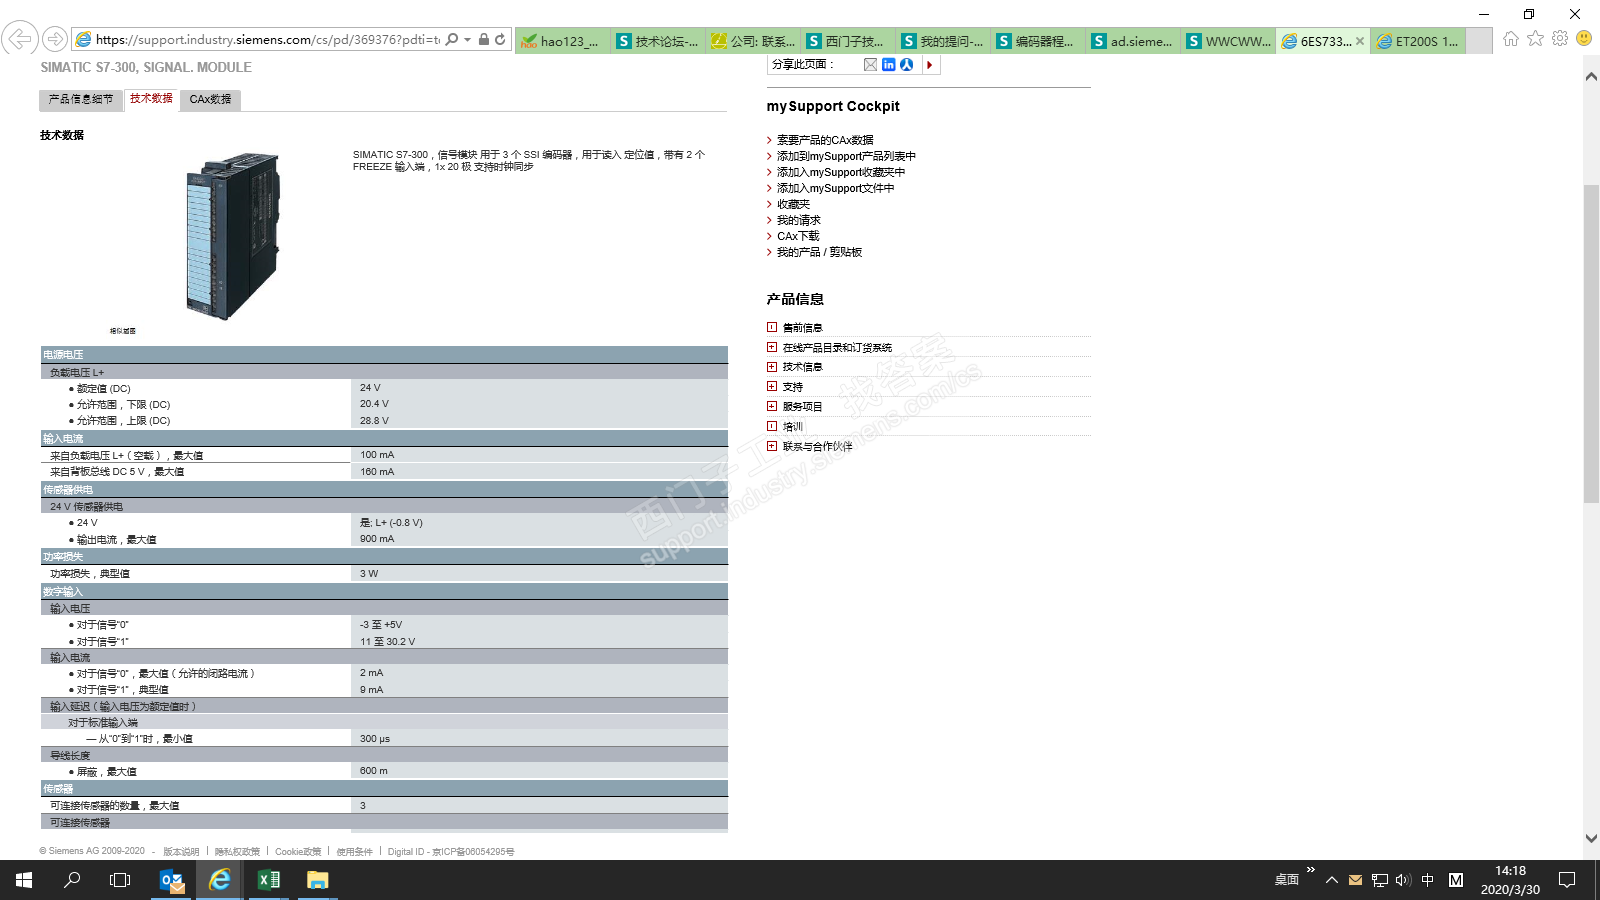Open the browser Home icon
Image resolution: width=1600 pixels, height=900 pixels.
pyautogui.click(x=1511, y=38)
